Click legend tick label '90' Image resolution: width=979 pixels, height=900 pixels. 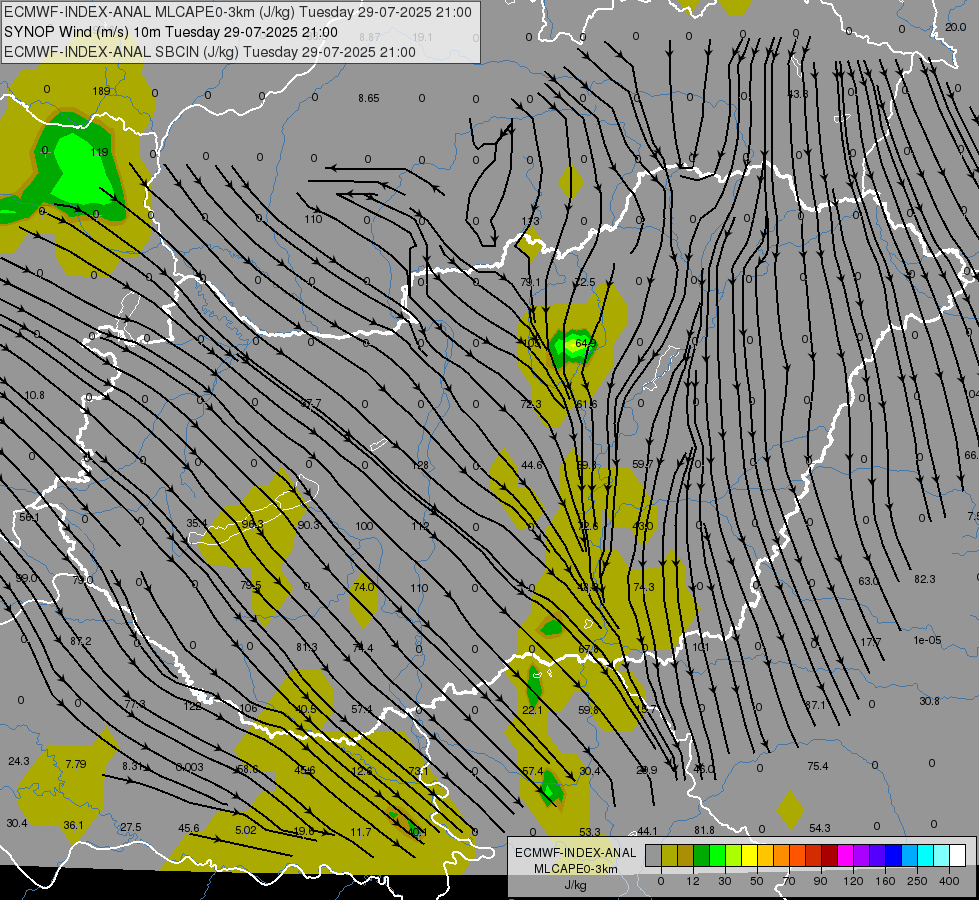820,881
